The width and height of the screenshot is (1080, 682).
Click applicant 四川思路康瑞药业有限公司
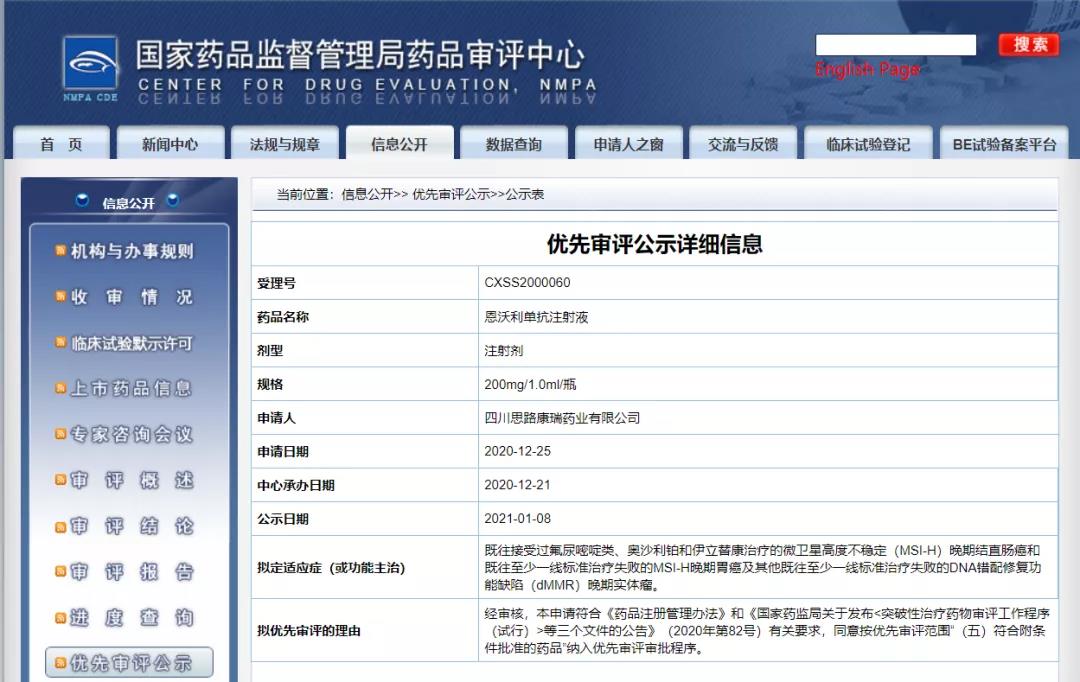click(x=562, y=418)
